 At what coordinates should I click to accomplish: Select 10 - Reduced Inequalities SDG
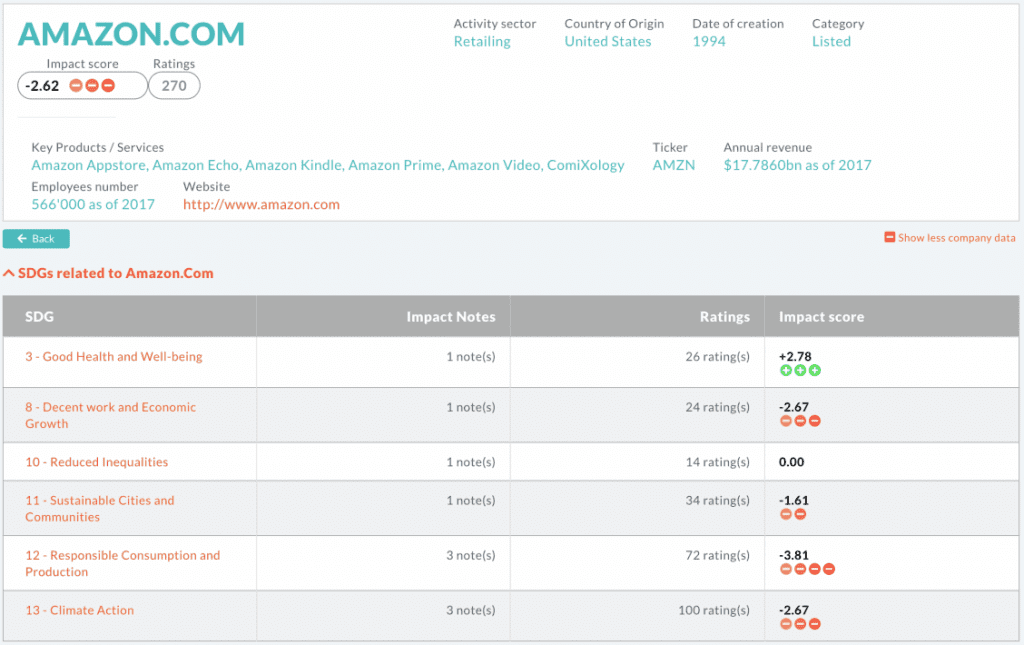pos(97,462)
